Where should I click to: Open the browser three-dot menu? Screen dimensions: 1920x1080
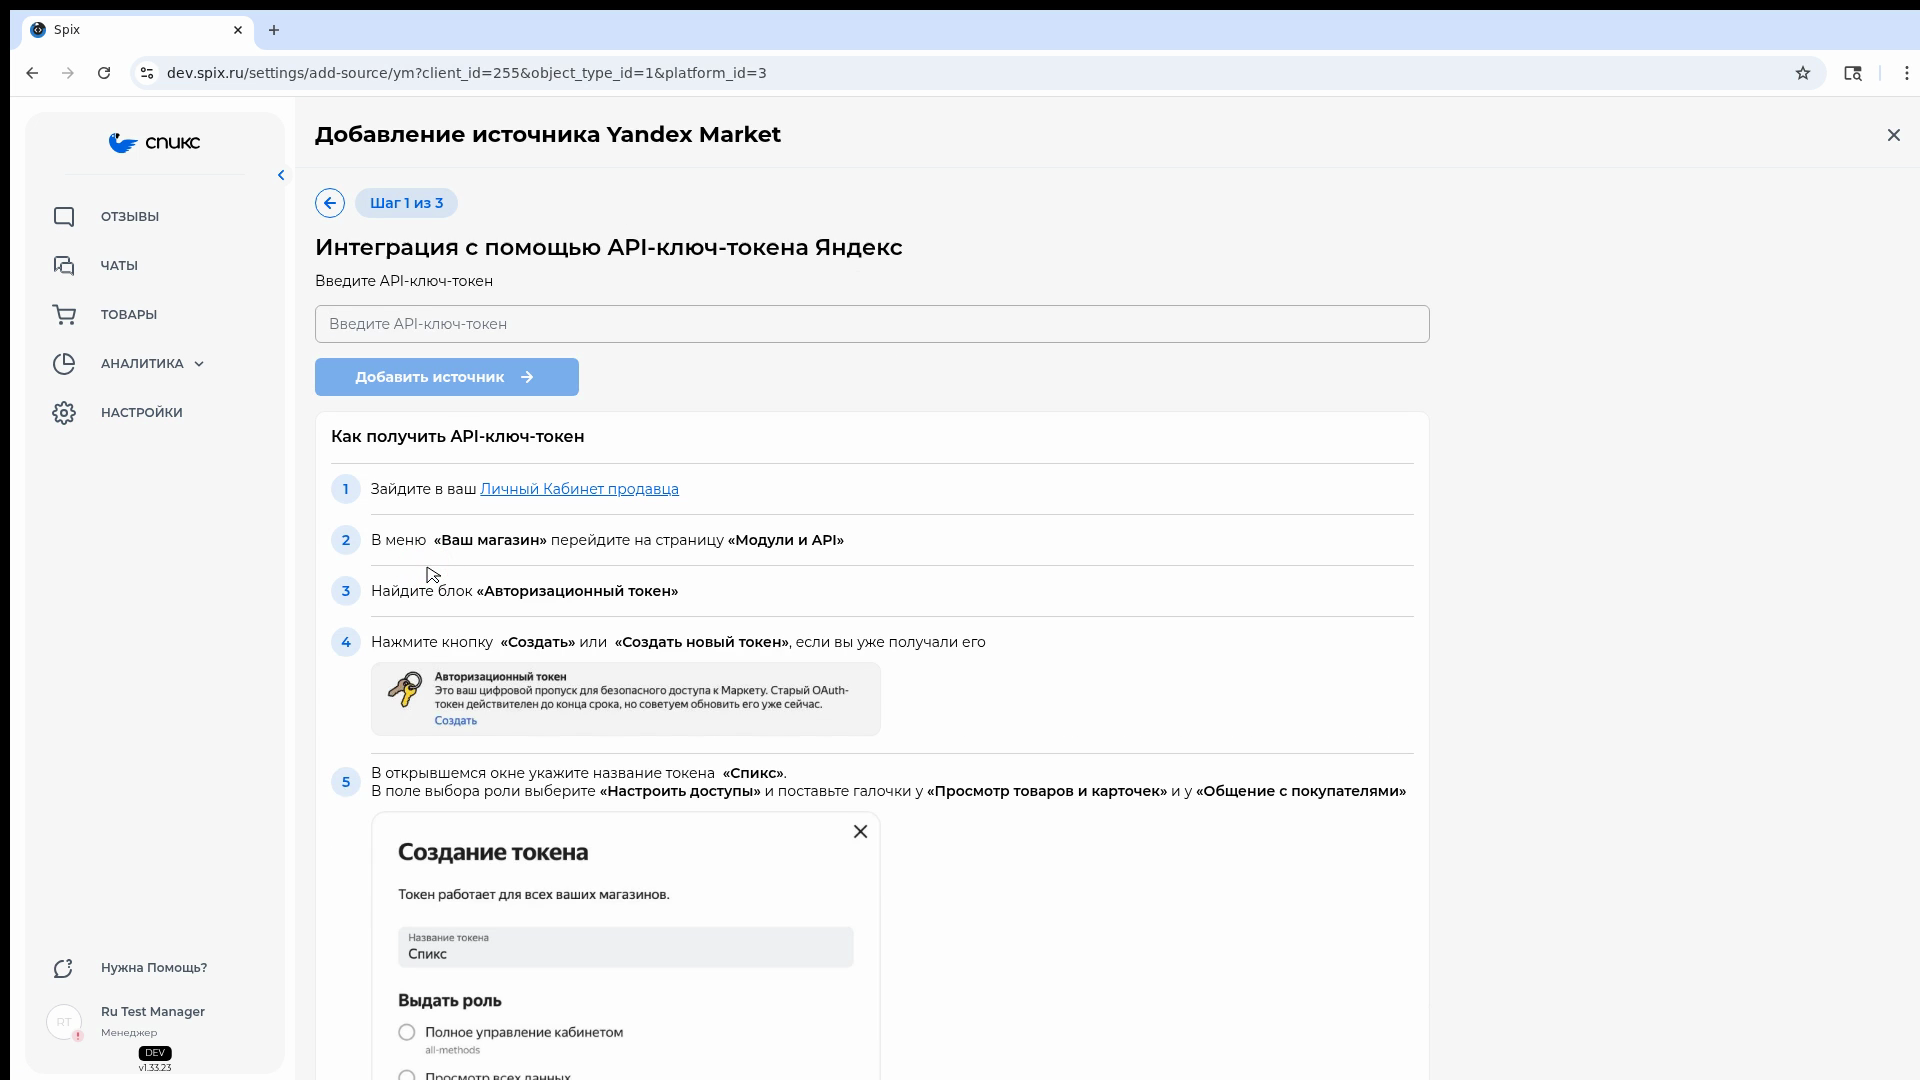(1907, 73)
